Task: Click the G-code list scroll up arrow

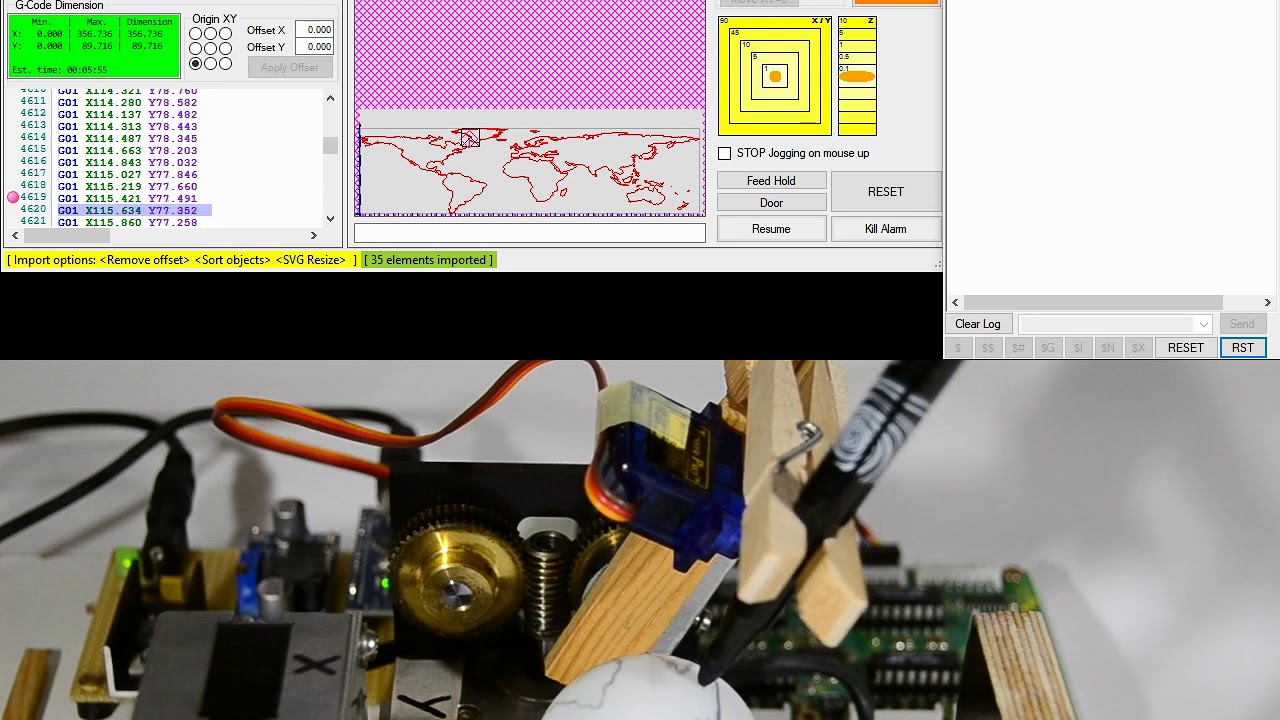Action: pyautogui.click(x=330, y=98)
